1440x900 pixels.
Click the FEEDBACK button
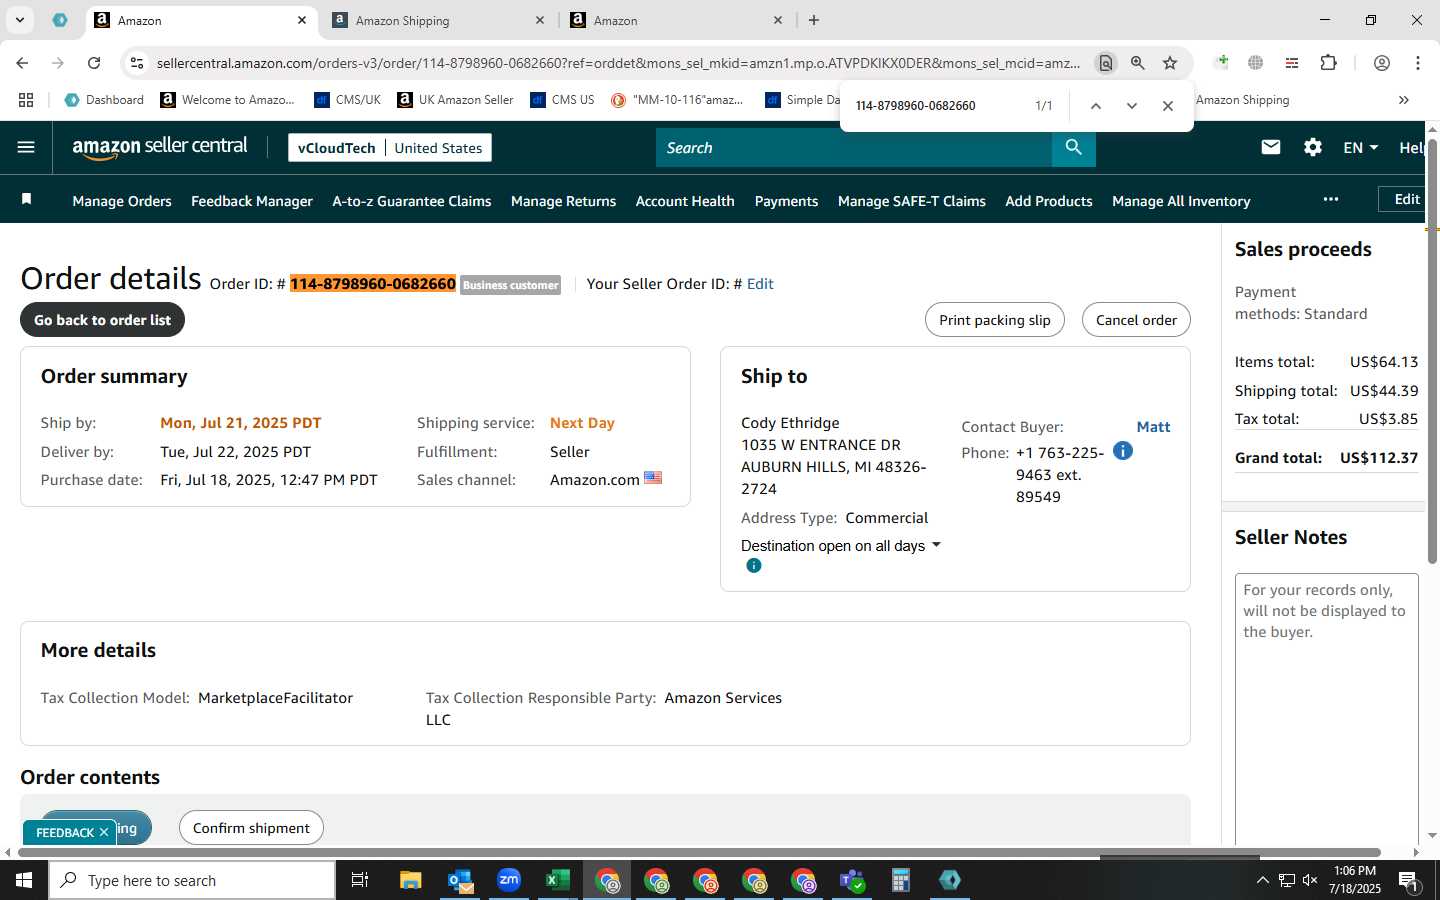64,832
